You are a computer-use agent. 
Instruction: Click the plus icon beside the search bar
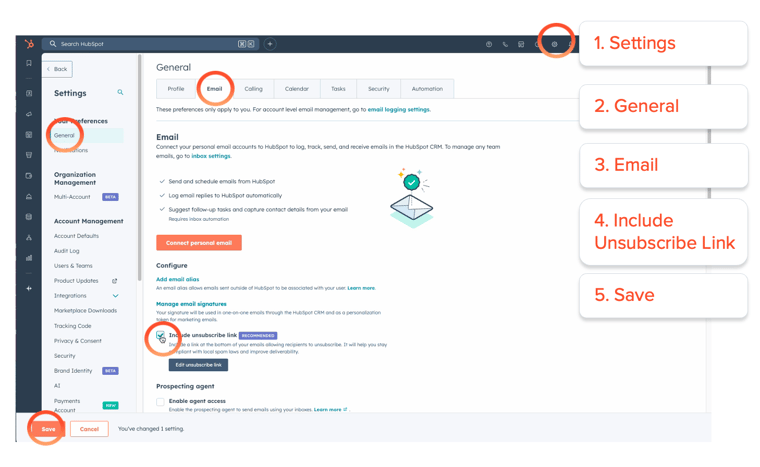[270, 44]
